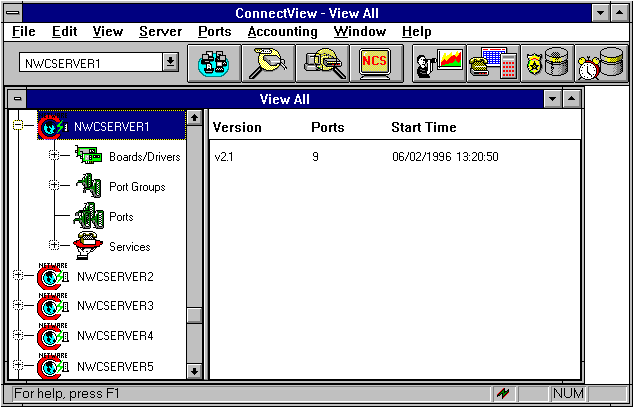633x407 pixels.
Task: Select the Ports tree item
Action: click(x=120, y=217)
